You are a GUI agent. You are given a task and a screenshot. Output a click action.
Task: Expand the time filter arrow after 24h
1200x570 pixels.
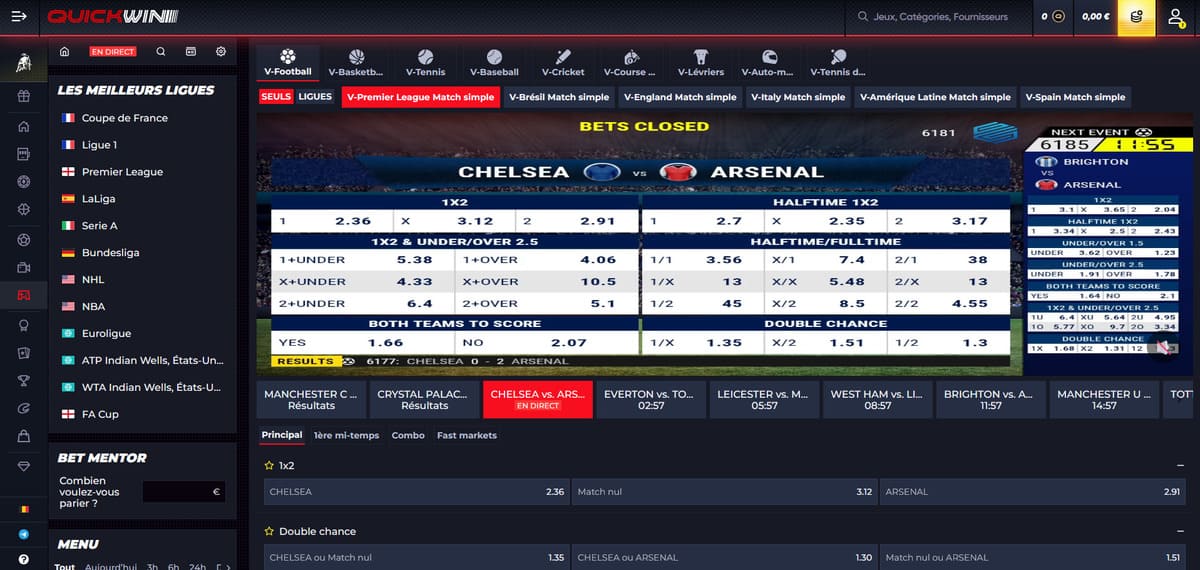229,567
